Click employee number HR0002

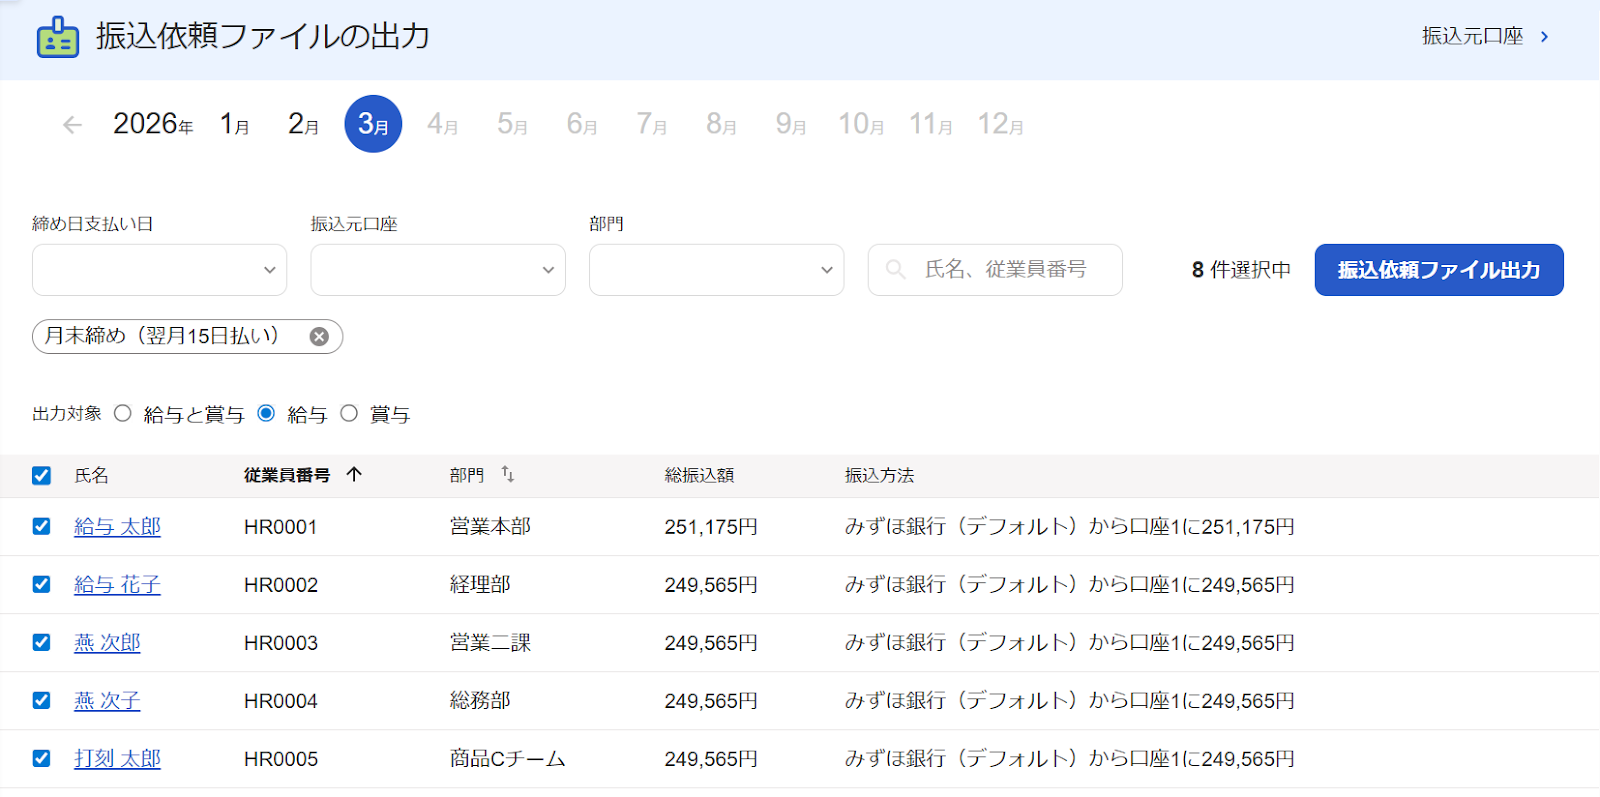pyautogui.click(x=281, y=585)
